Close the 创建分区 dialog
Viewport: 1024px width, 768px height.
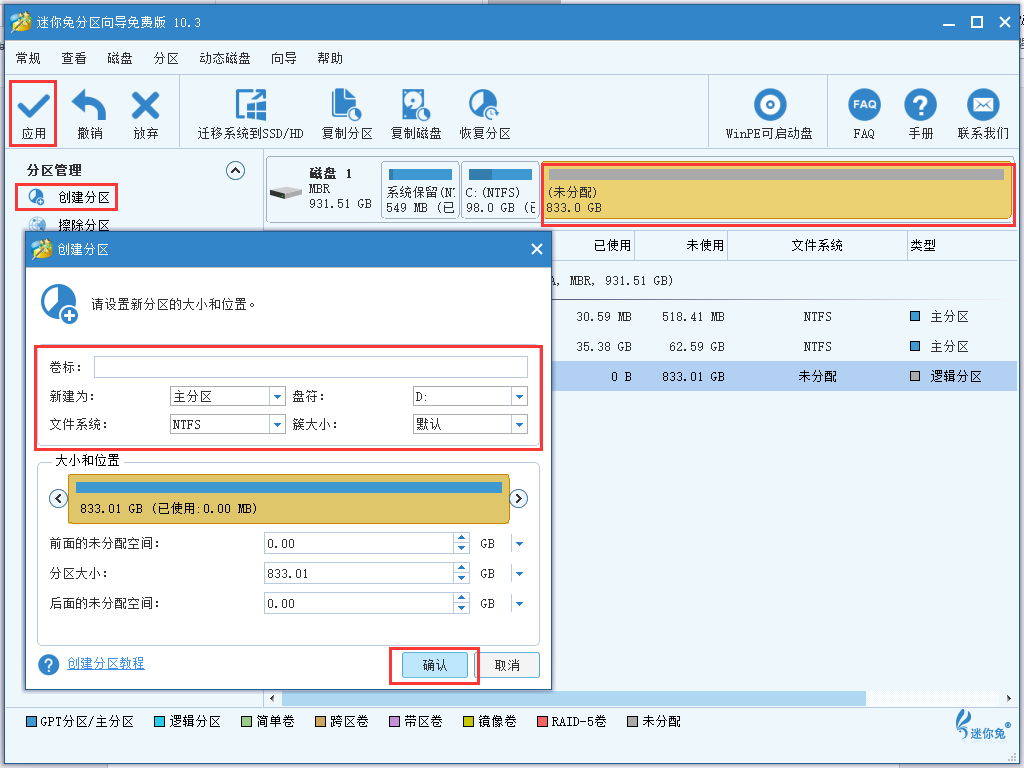(537, 249)
